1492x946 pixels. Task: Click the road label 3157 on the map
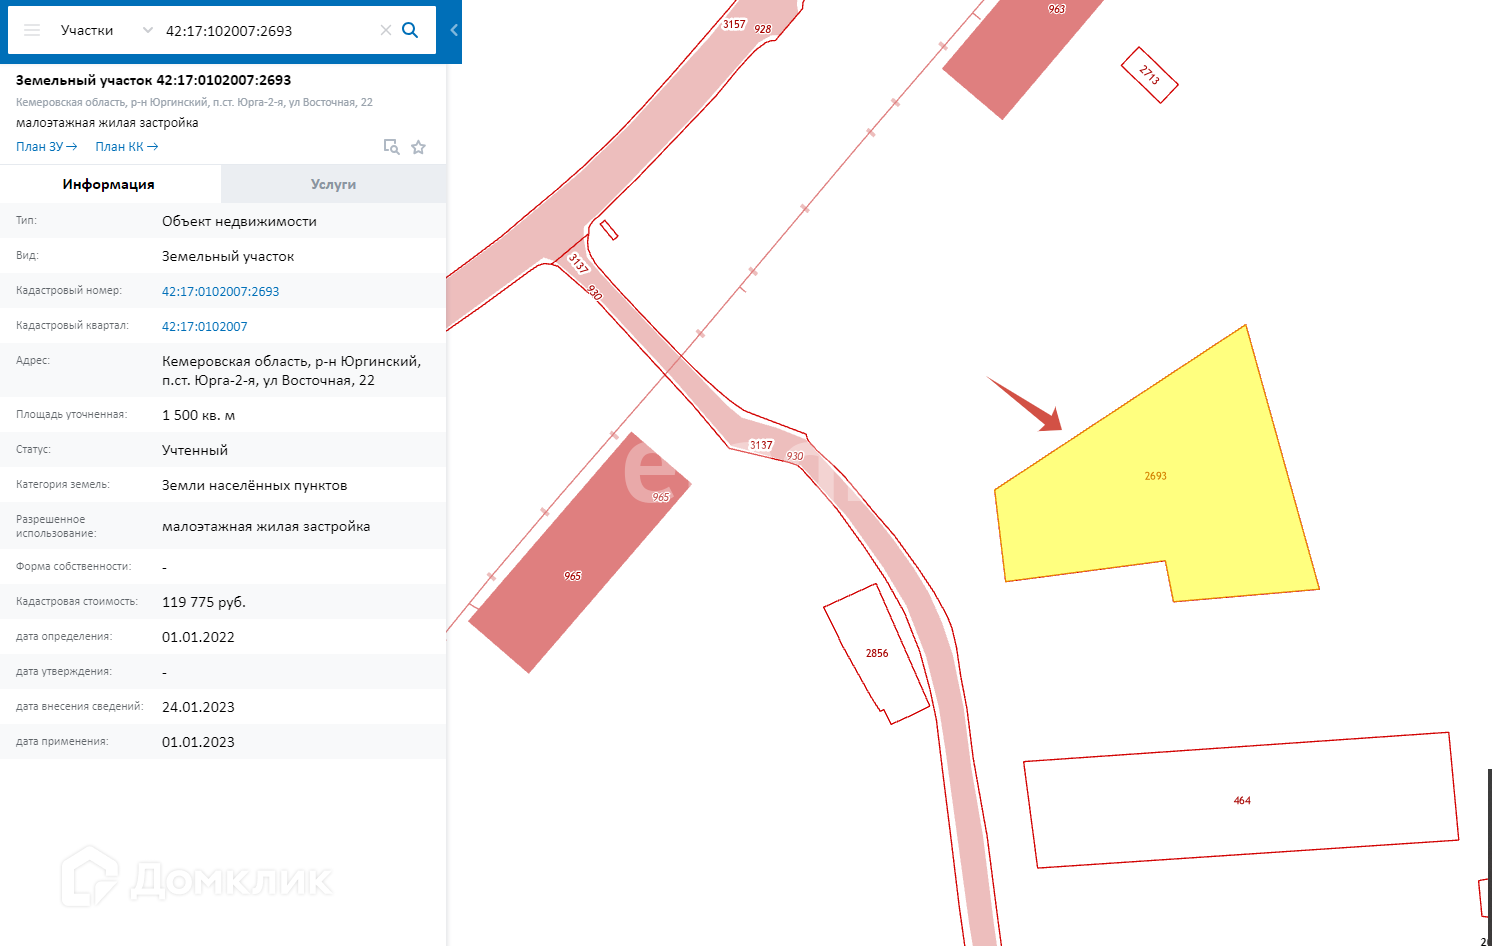click(x=734, y=24)
